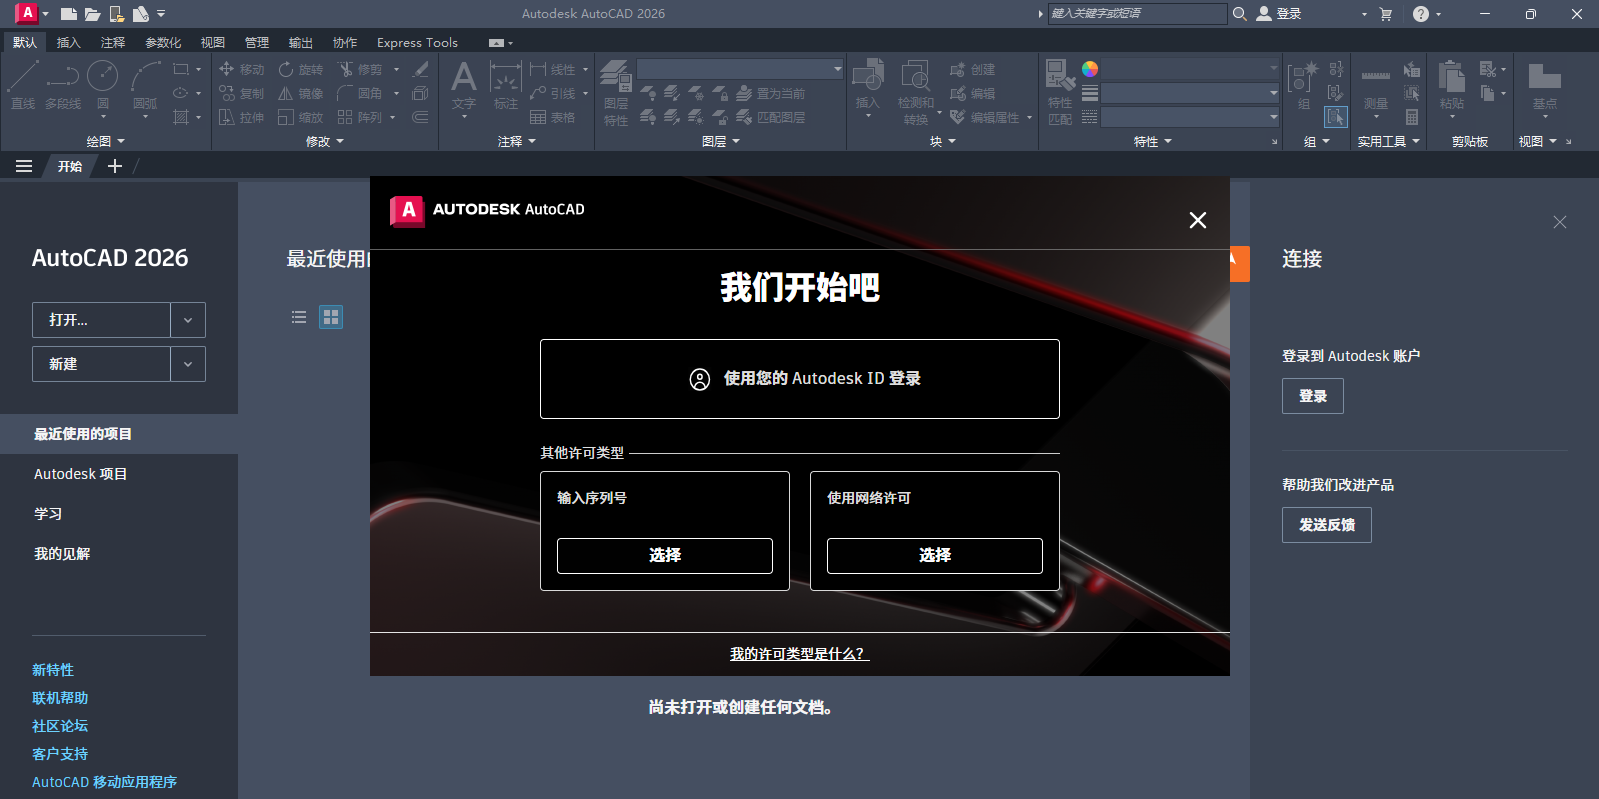Switch to the 插入 ribbon tab
Viewport: 1599px width, 799px height.
tap(68, 42)
